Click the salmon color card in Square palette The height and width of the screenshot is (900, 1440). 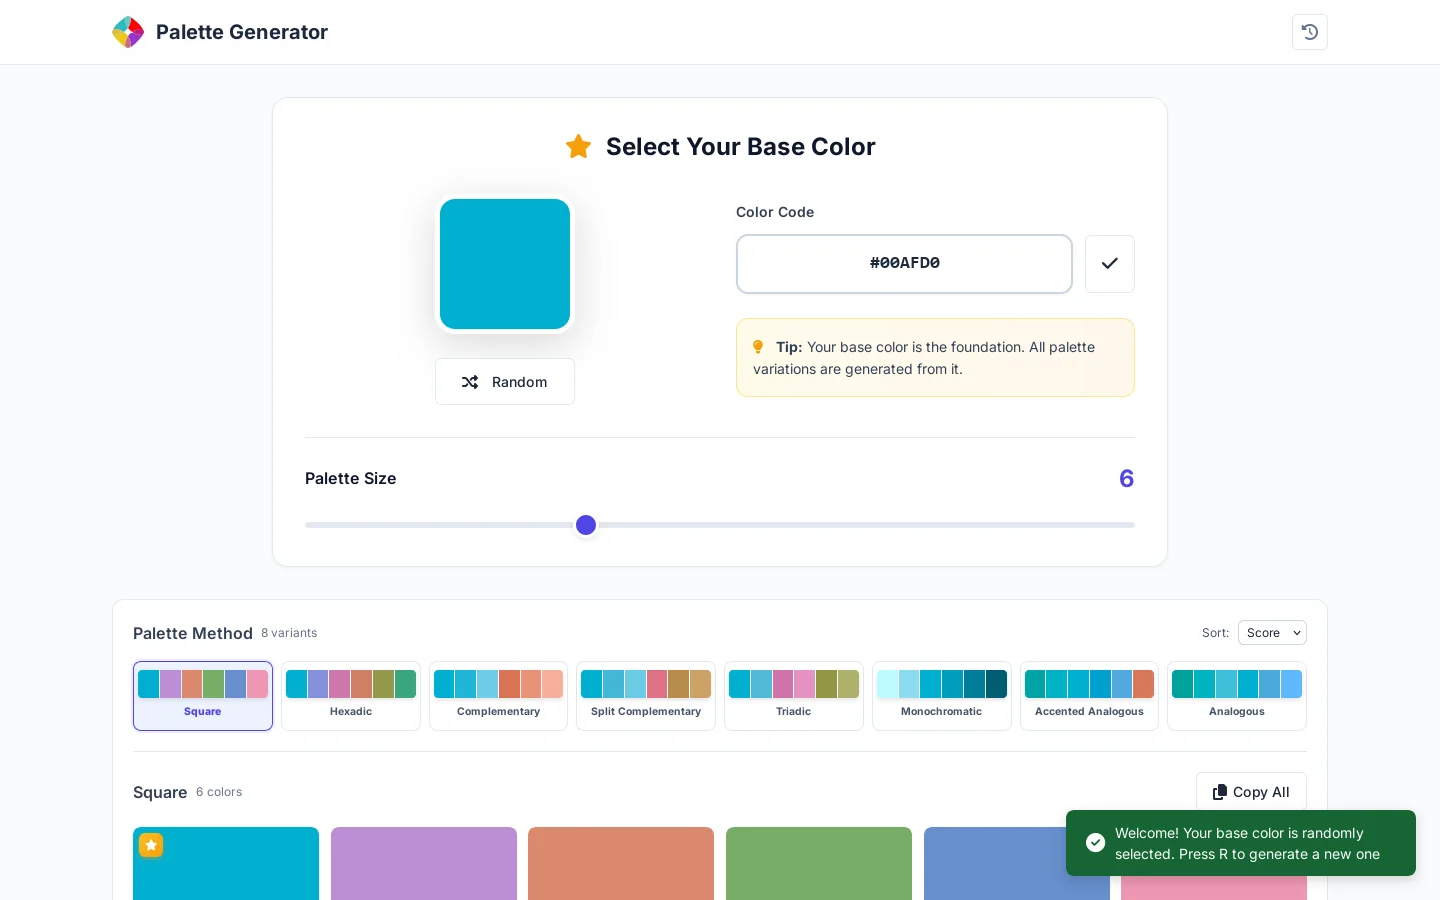point(621,863)
